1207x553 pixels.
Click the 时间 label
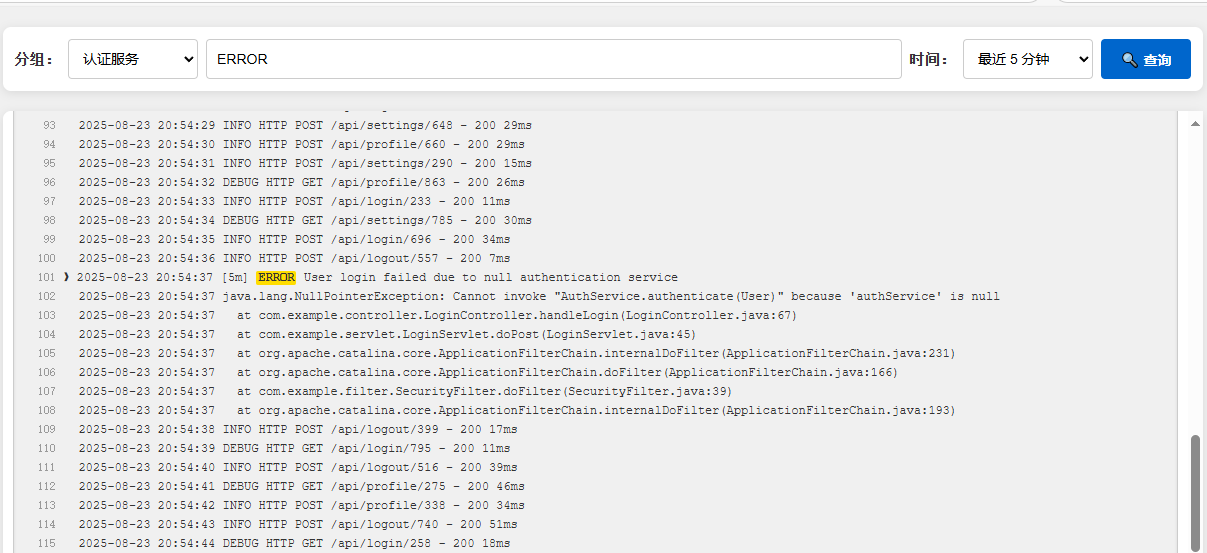(x=929, y=60)
